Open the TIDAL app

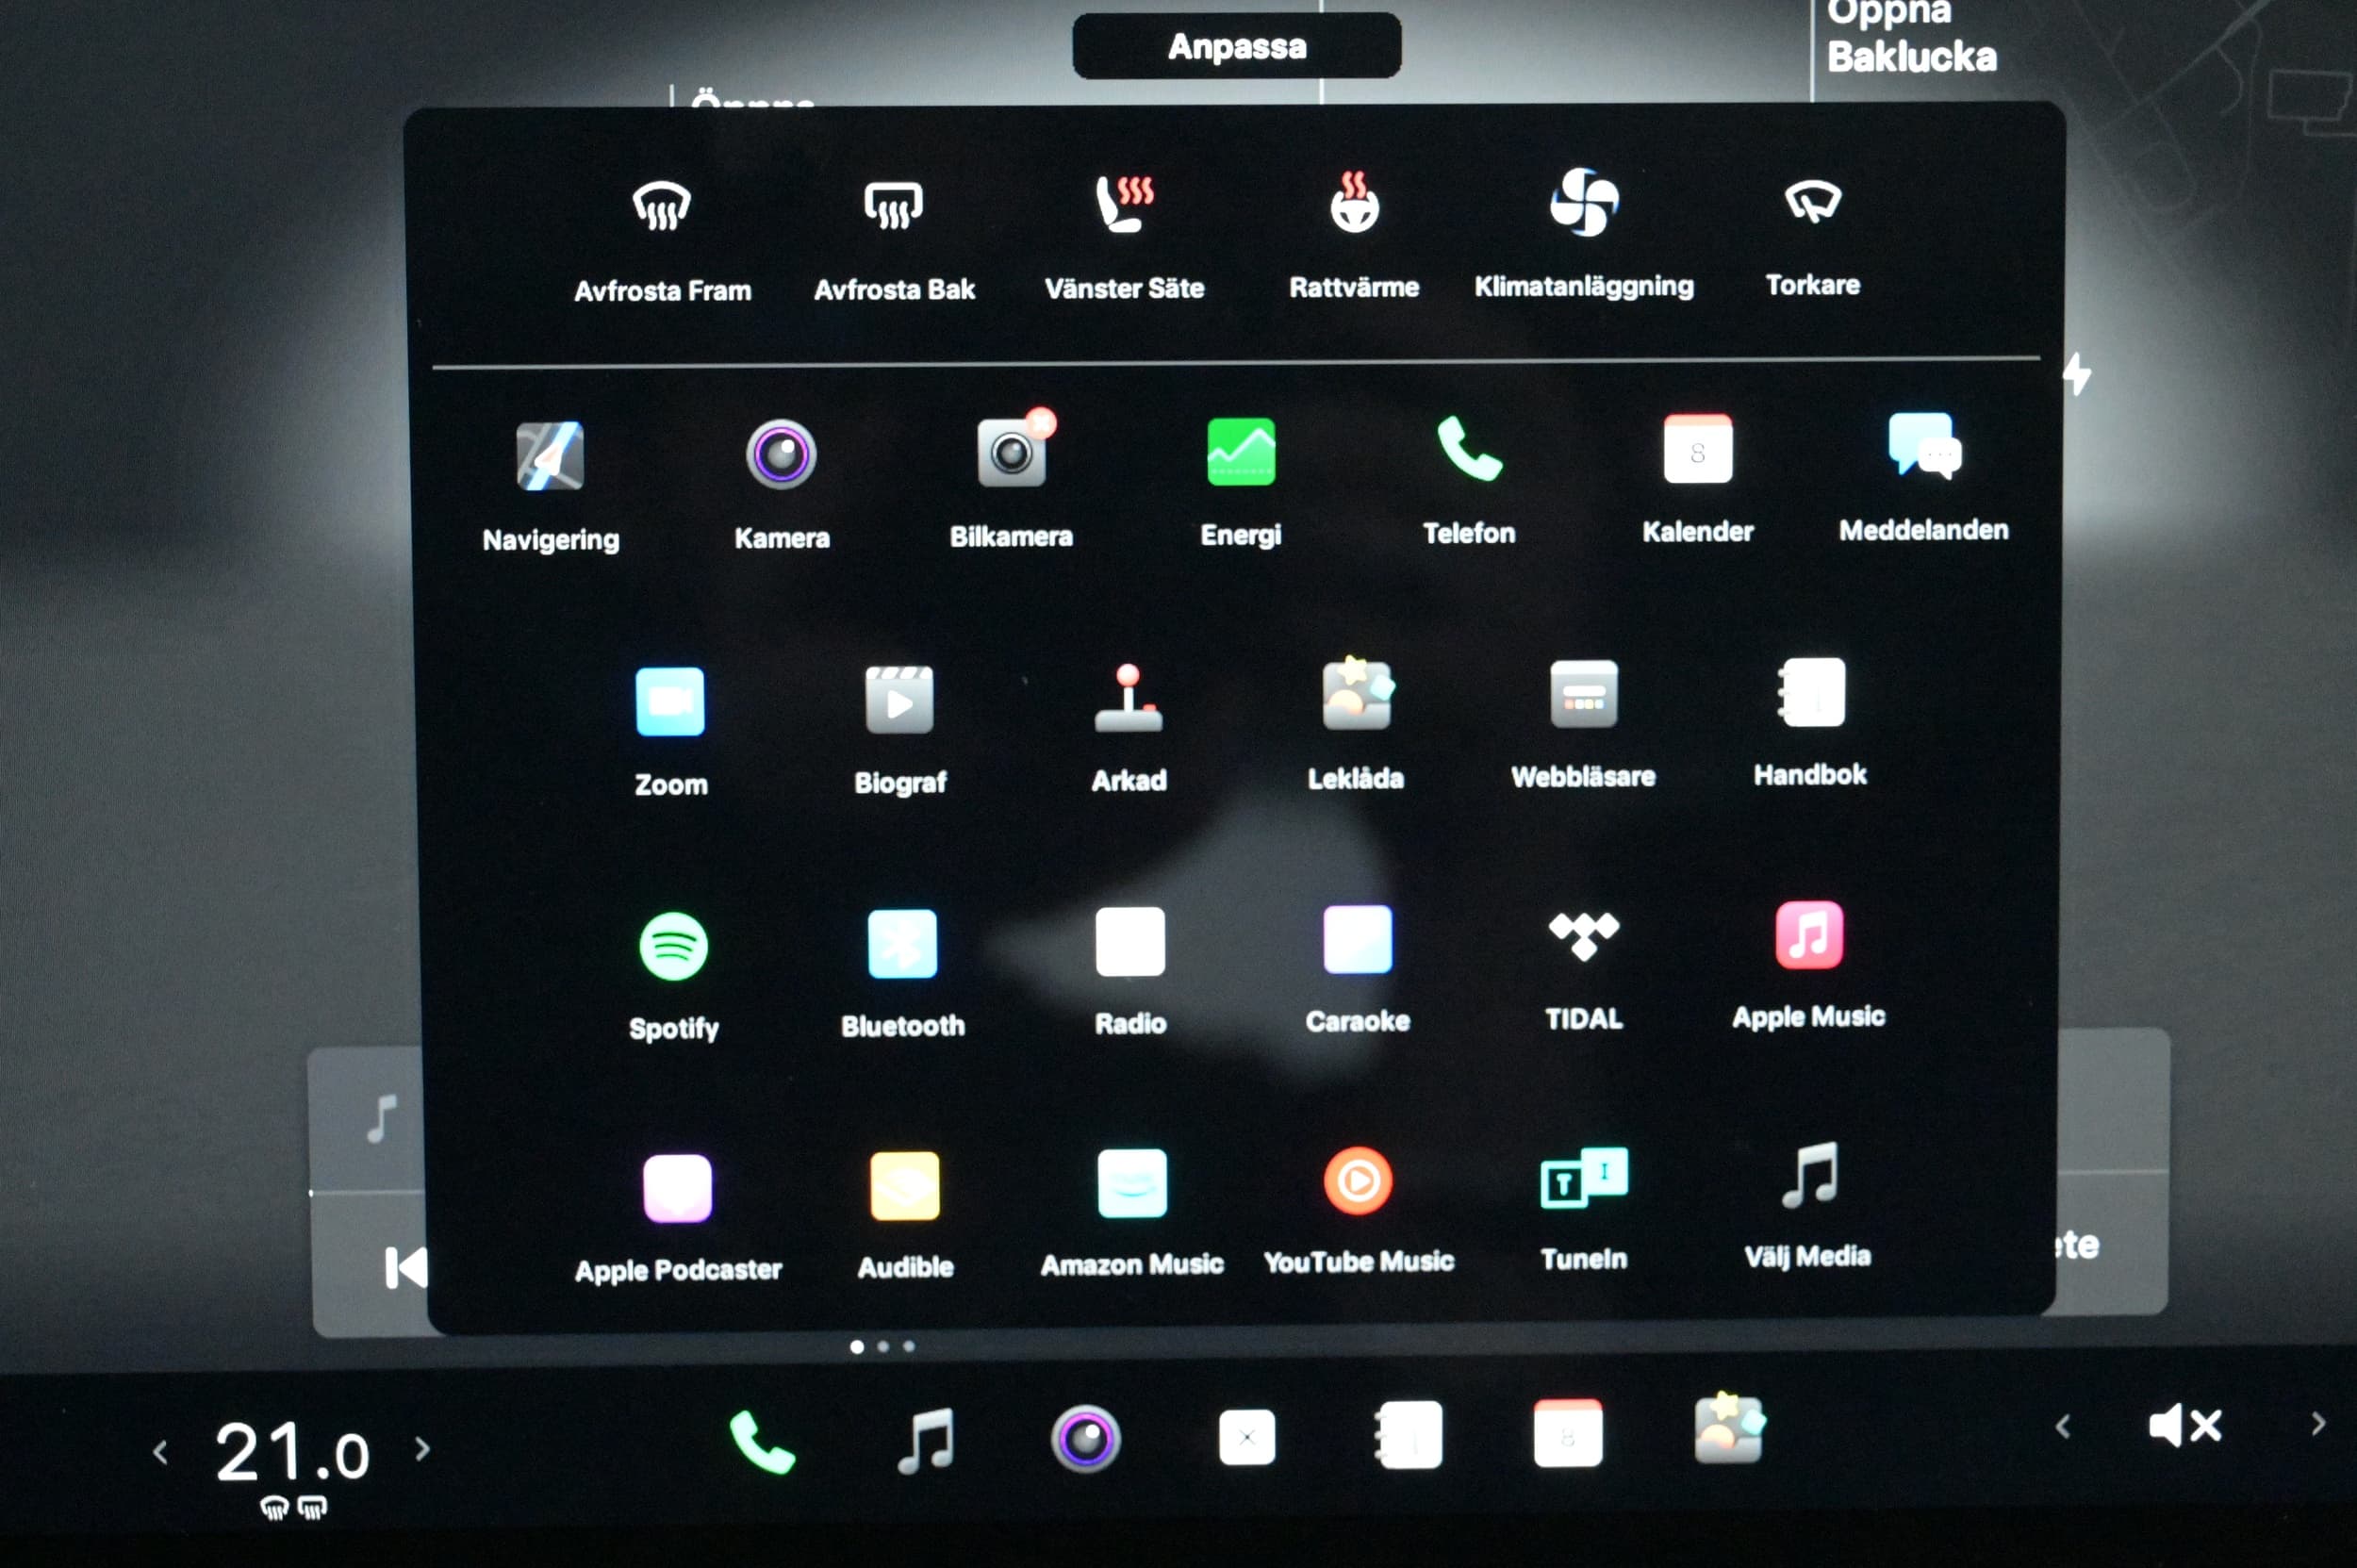1583,936
